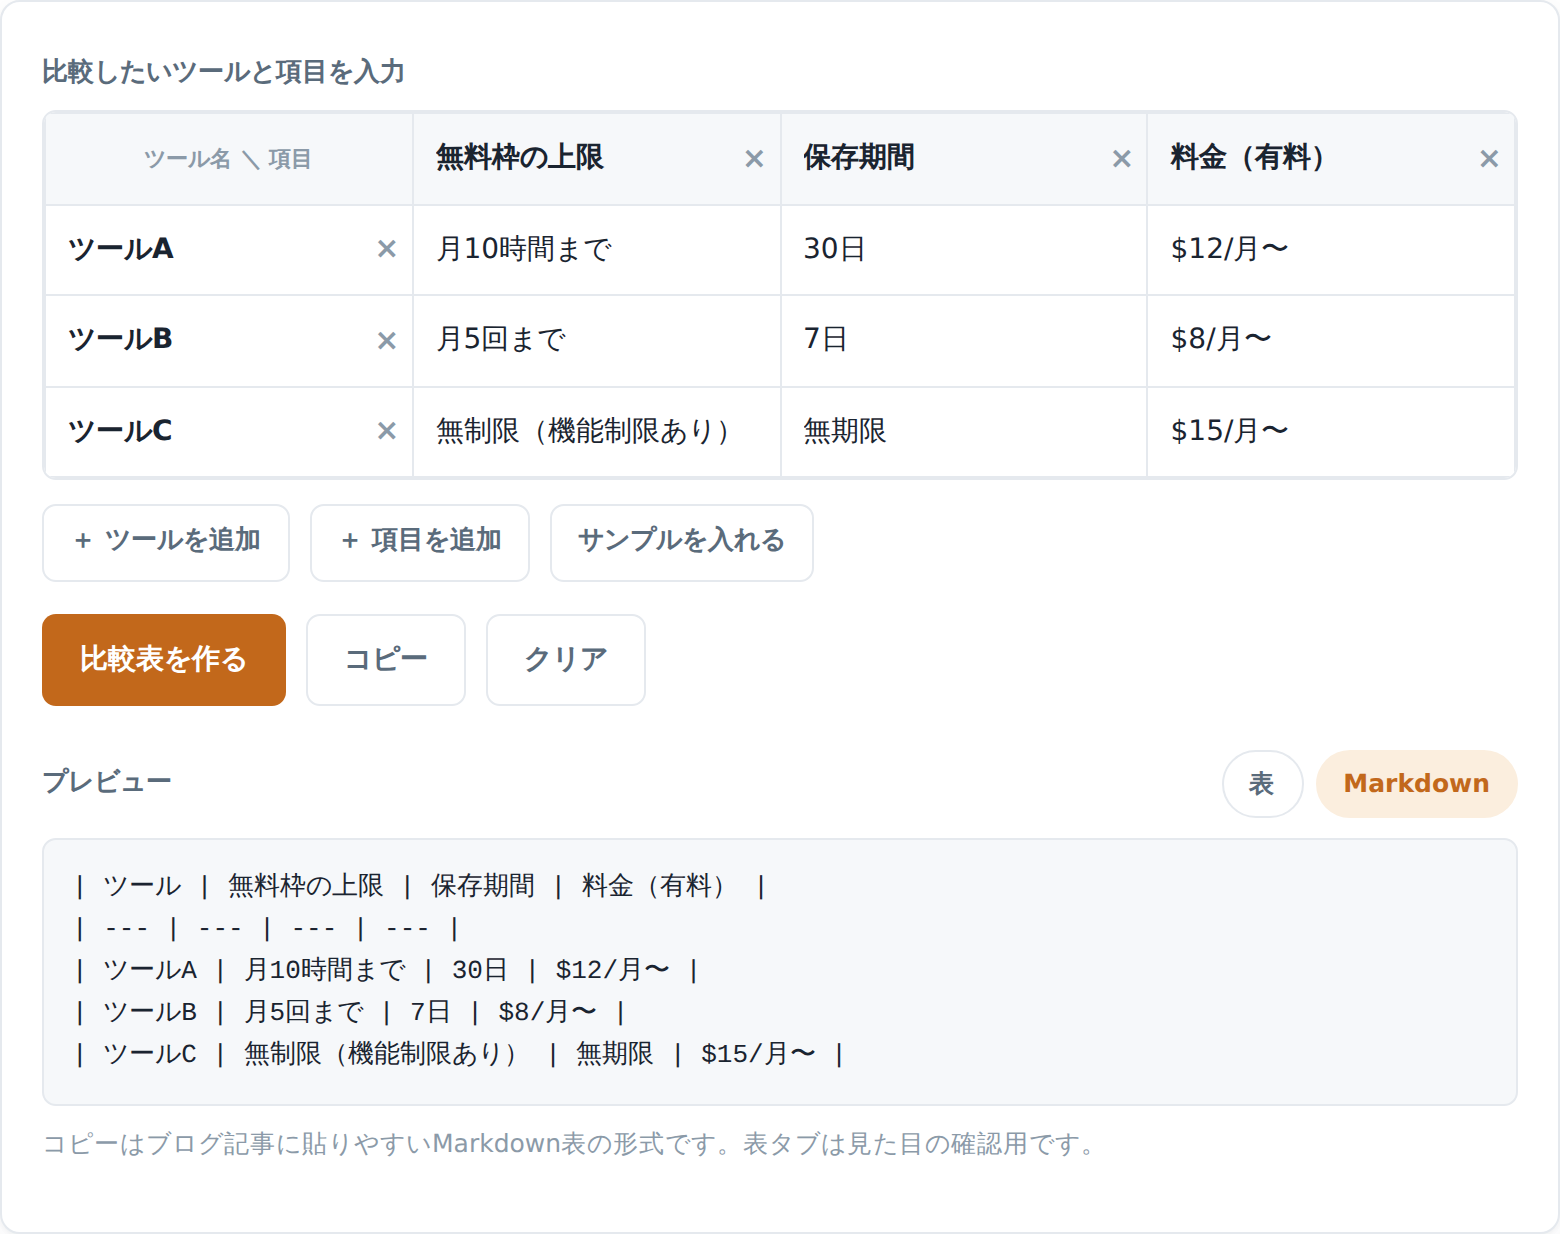This screenshot has width=1560, height=1234.
Task: Remove the 料金（有料） column
Action: pos(1489,159)
